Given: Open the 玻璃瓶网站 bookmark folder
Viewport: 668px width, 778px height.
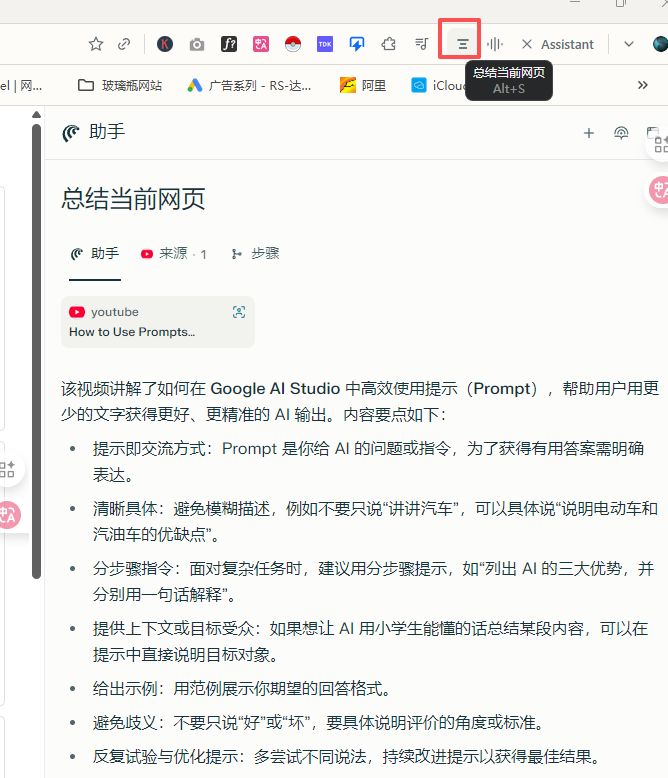Looking at the screenshot, I should [x=120, y=85].
